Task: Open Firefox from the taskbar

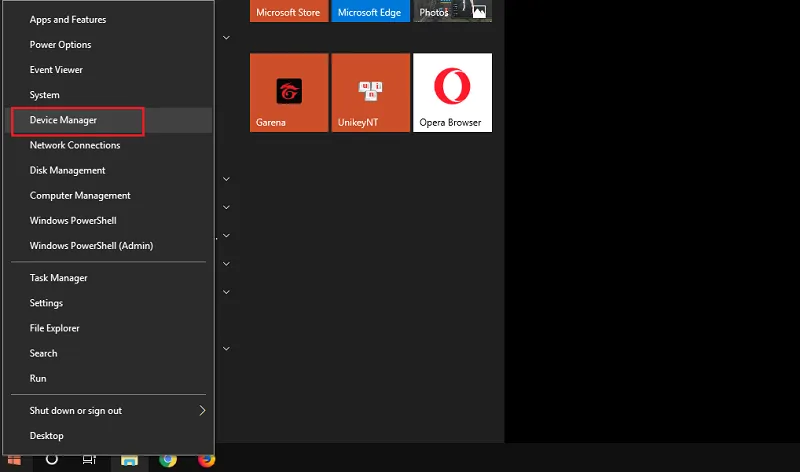Action: tap(207, 460)
